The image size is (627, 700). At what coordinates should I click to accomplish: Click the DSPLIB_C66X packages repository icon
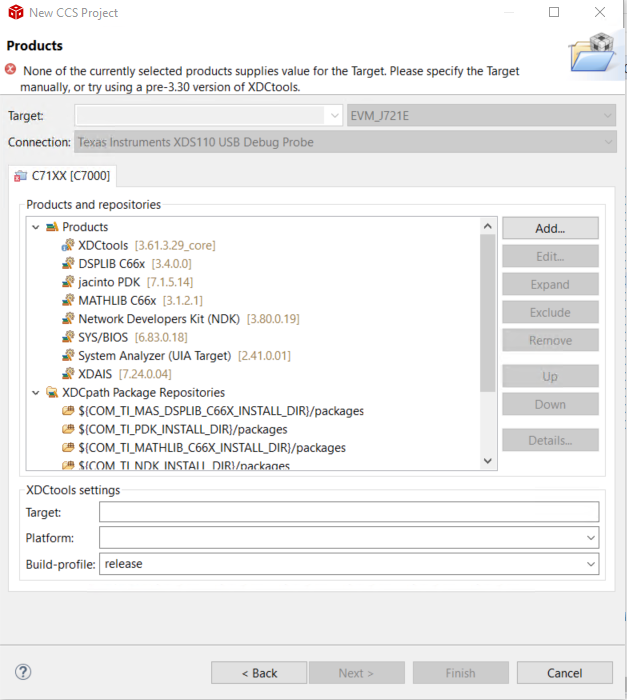click(x=68, y=410)
